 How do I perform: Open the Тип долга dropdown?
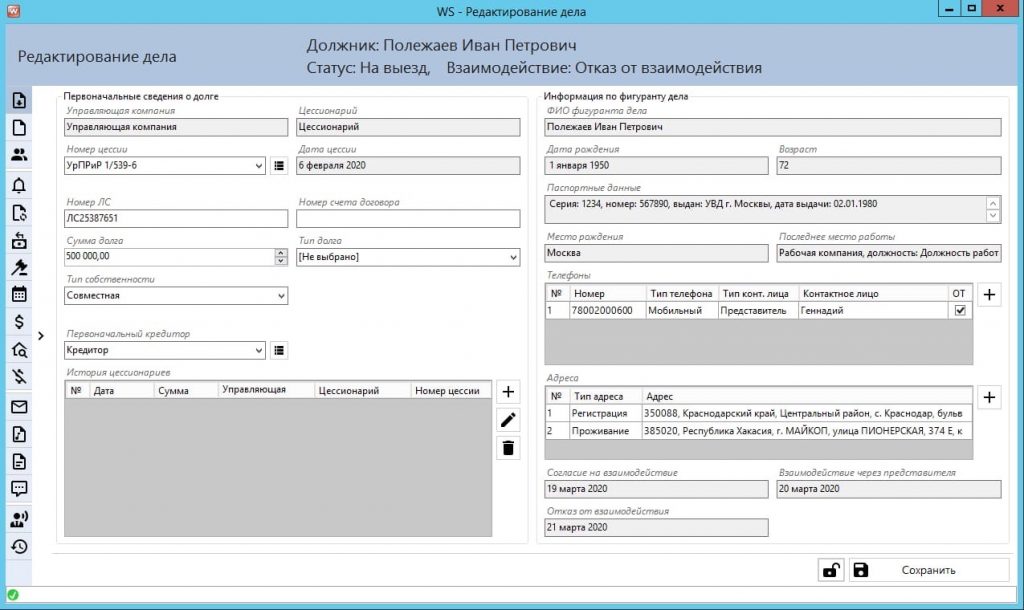(513, 257)
